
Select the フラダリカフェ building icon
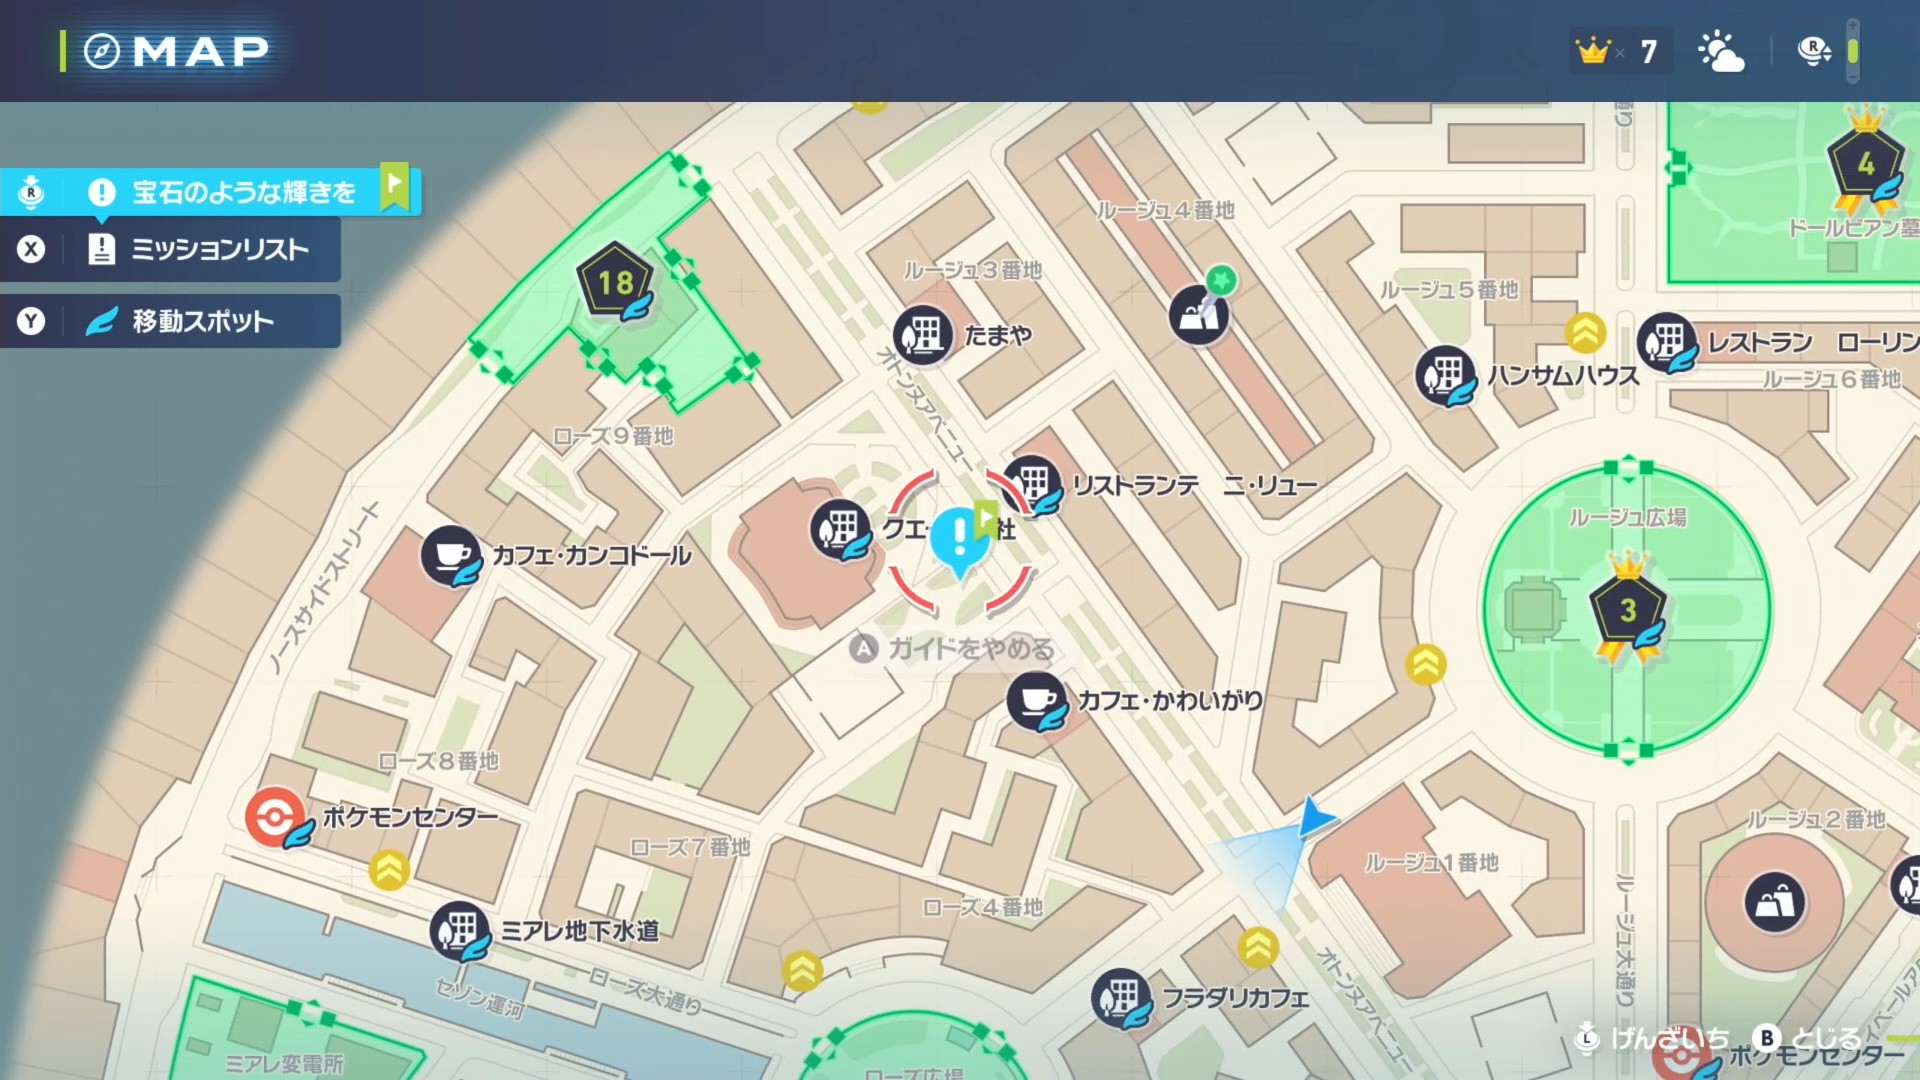(x=1121, y=998)
